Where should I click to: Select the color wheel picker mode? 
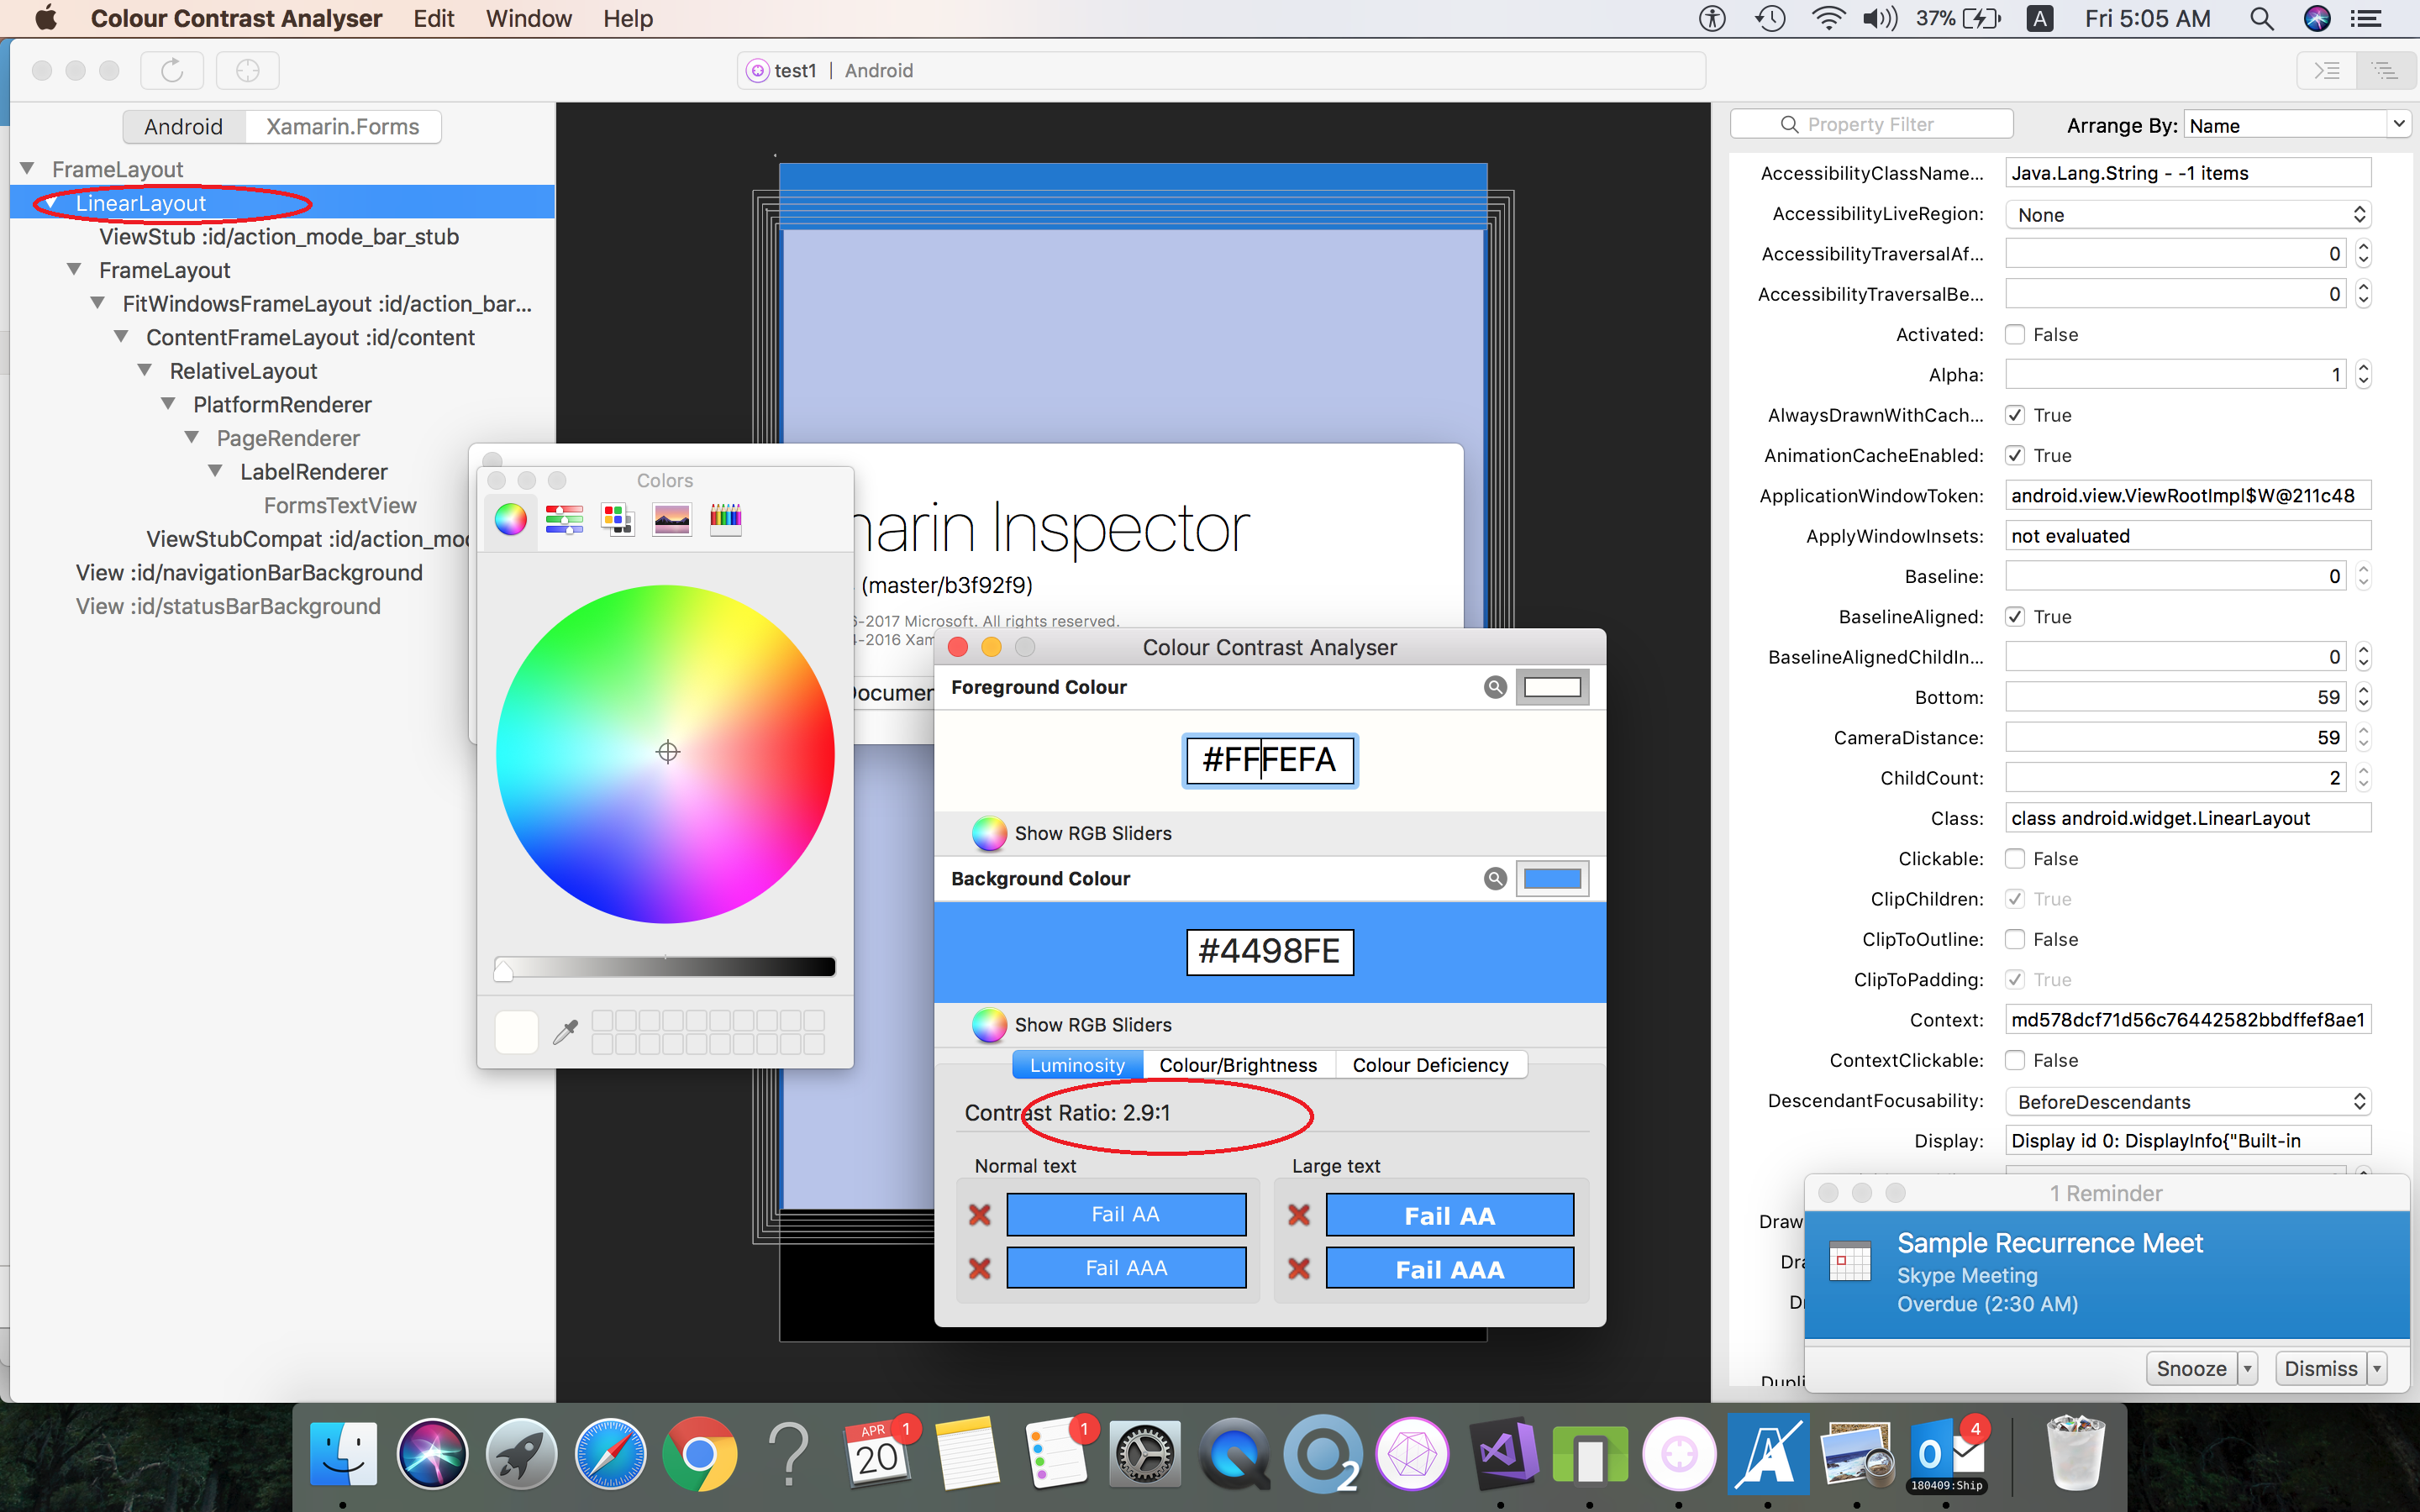click(x=511, y=519)
